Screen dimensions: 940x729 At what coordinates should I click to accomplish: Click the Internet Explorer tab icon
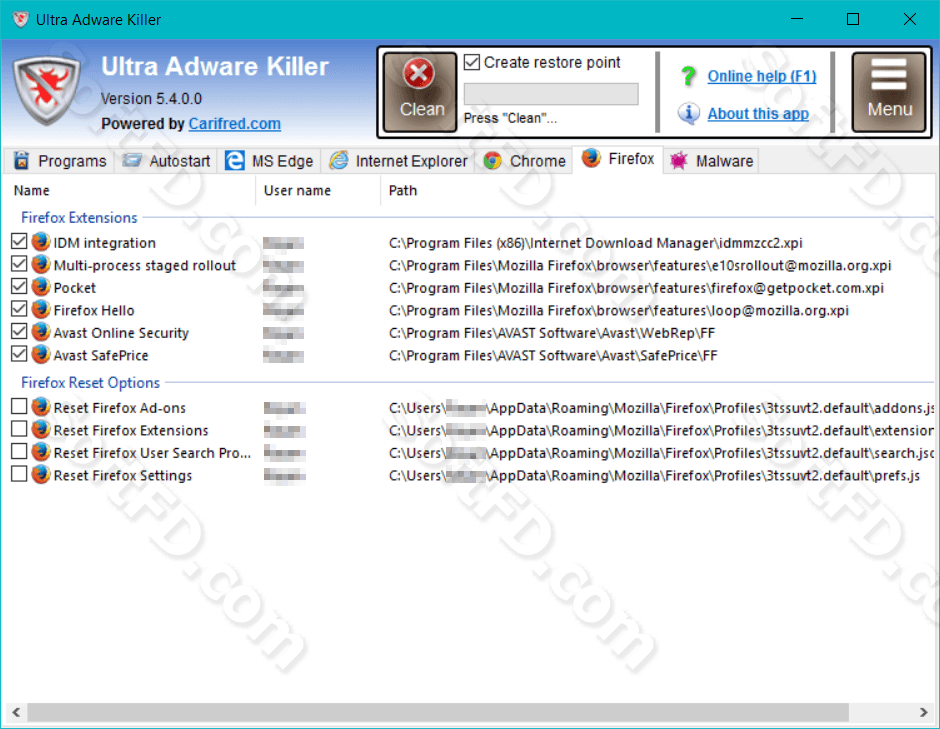(339, 160)
